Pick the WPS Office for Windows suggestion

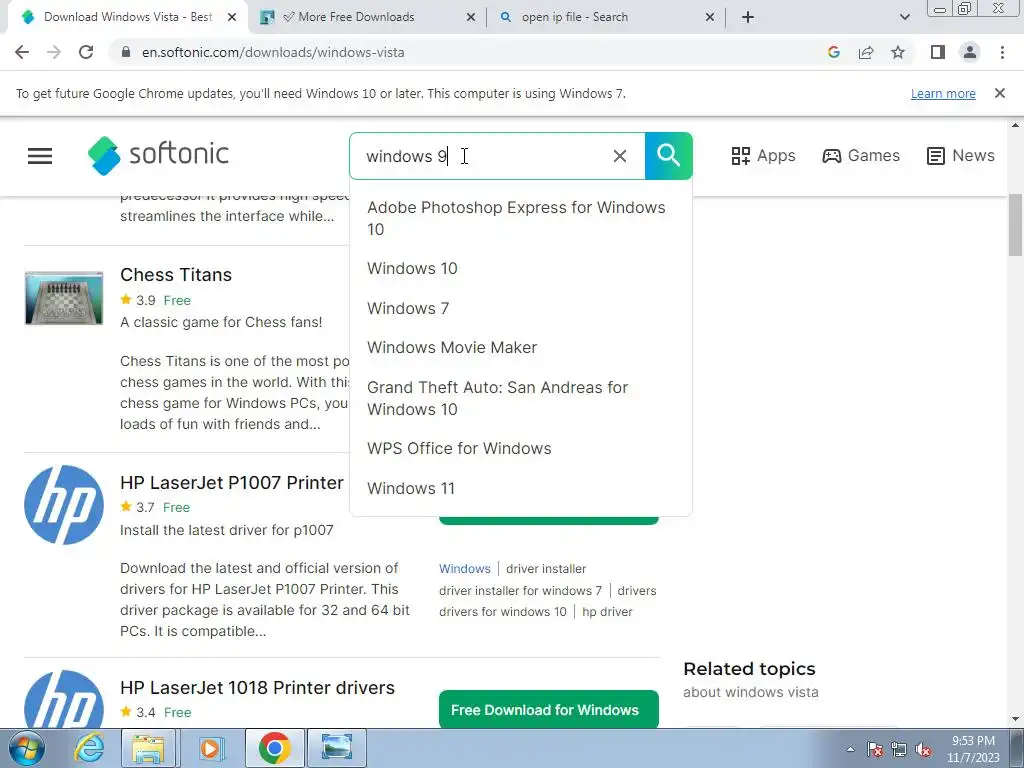click(520, 449)
